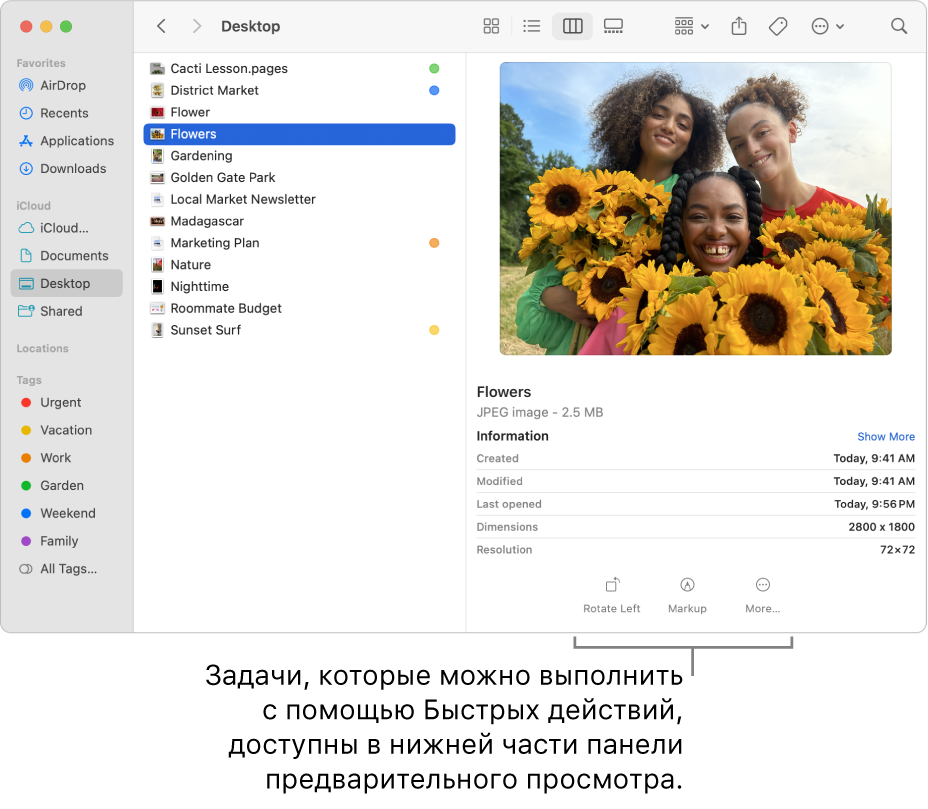Click the blue tag dot on District Market

pos(434,91)
